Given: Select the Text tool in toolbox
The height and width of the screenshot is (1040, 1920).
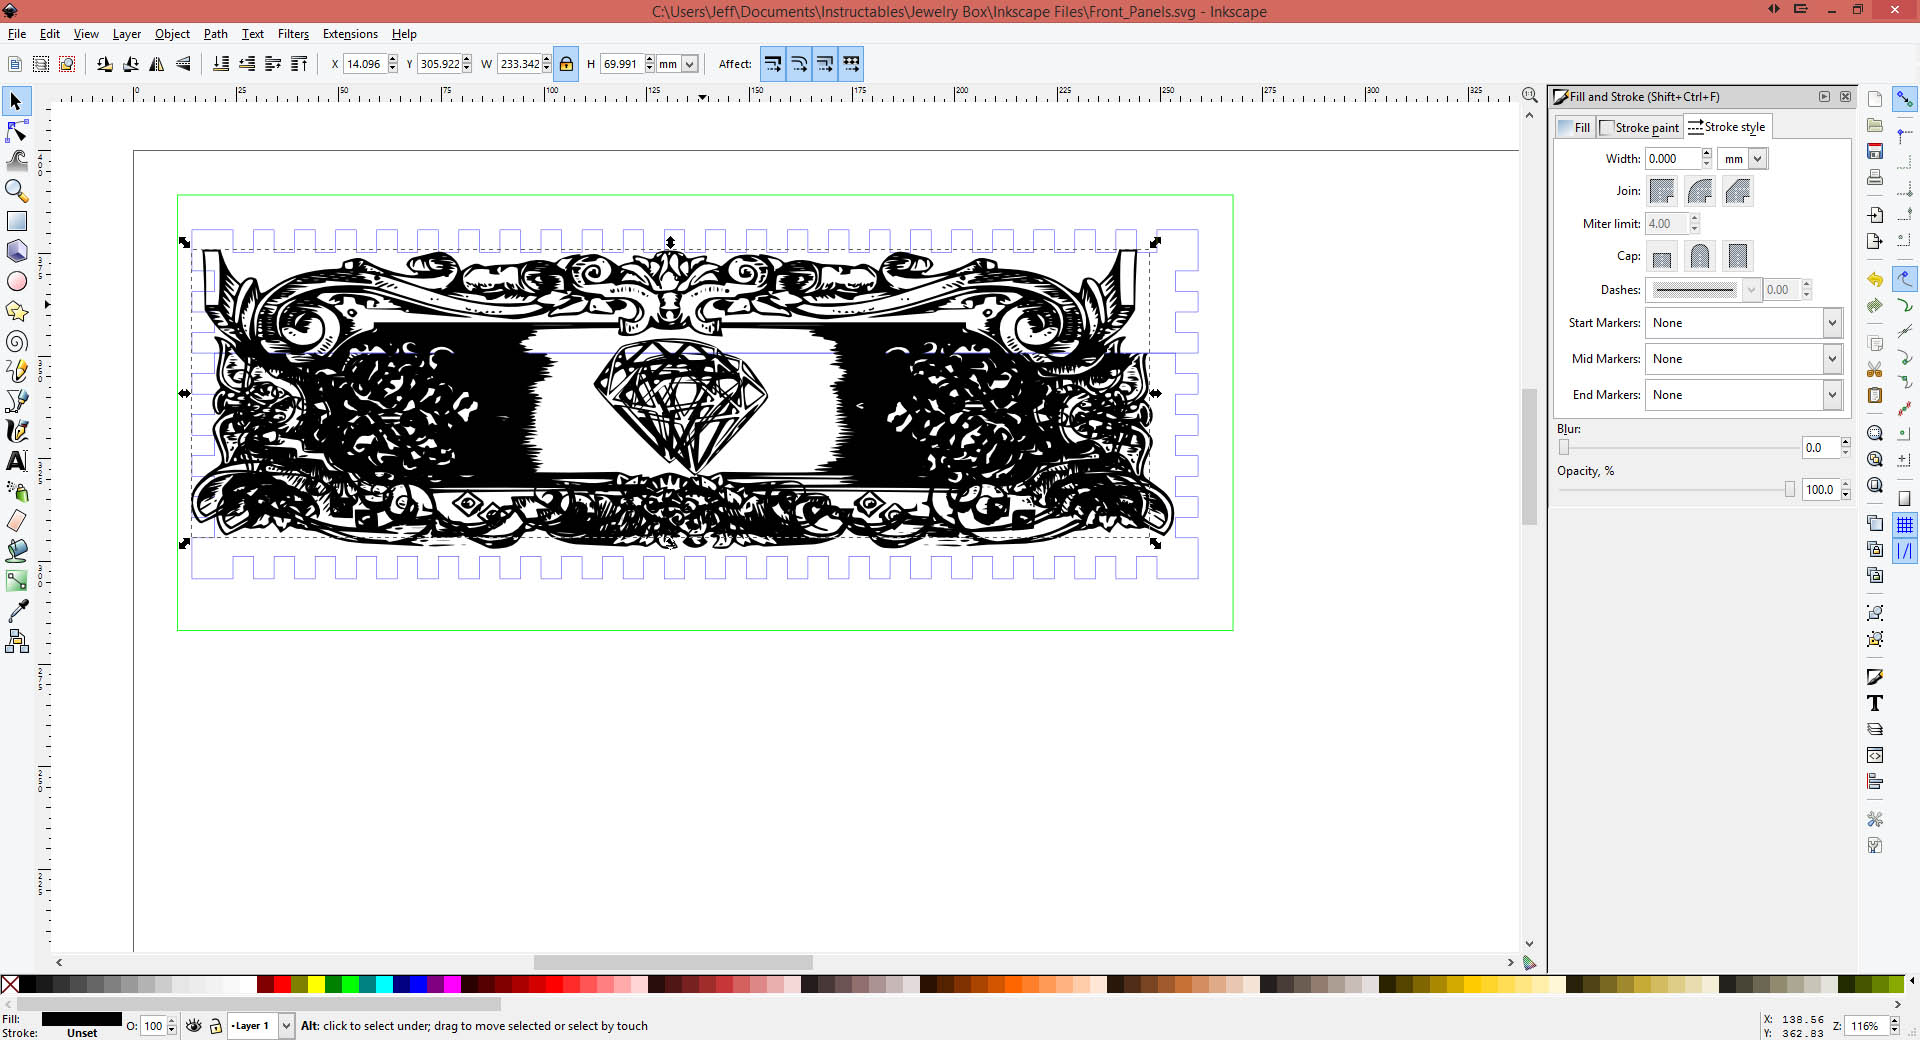Looking at the screenshot, I should pos(16,461).
